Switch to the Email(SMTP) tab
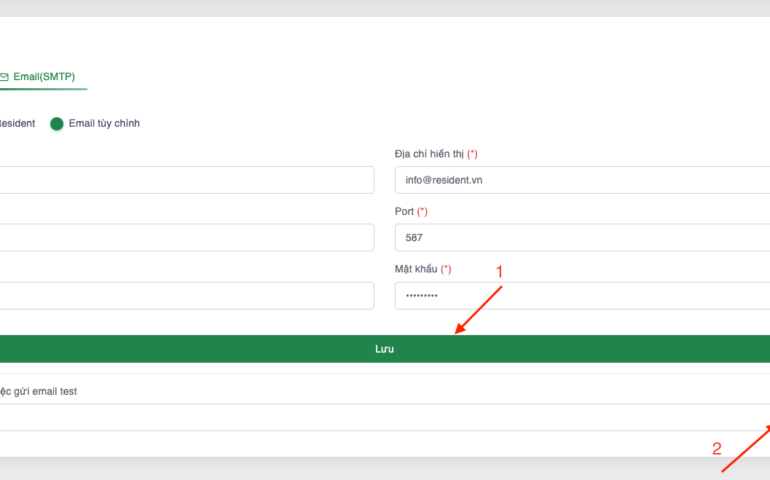This screenshot has width=770, height=480. pyautogui.click(x=44, y=76)
